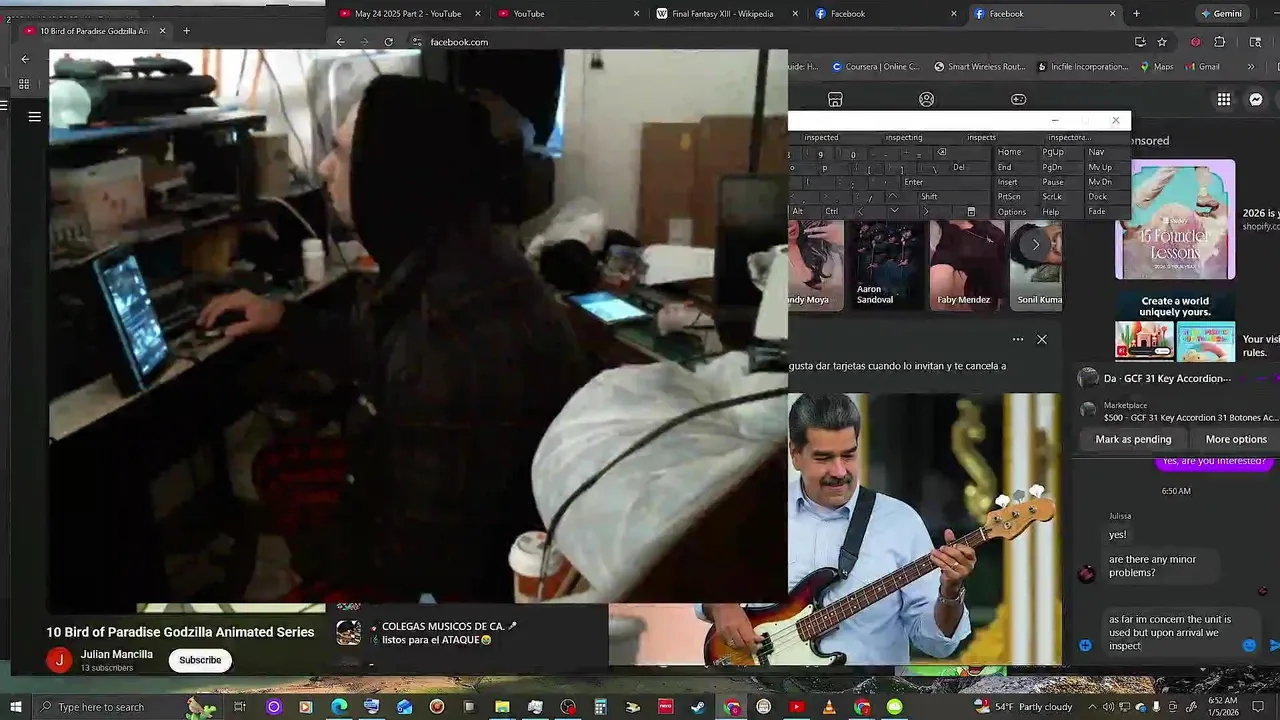Click the Windows Start button
The height and width of the screenshot is (720, 1280).
tap(16, 707)
